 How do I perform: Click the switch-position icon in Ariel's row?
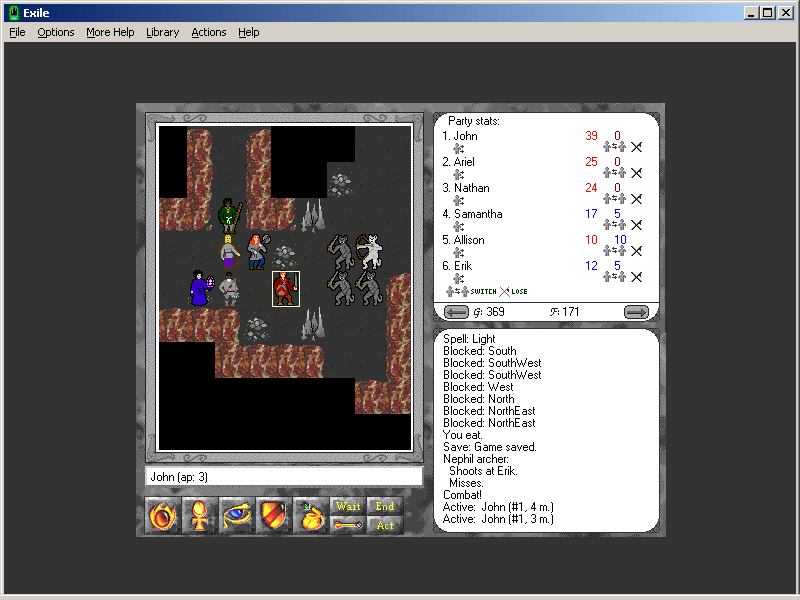(614, 173)
